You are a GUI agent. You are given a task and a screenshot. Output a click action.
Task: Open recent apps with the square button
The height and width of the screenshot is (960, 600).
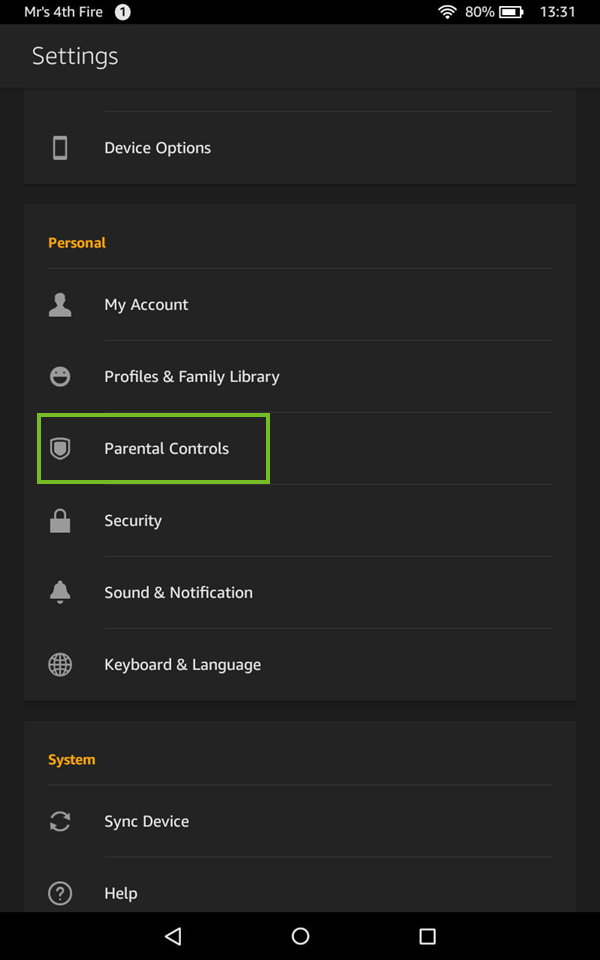[x=427, y=936]
